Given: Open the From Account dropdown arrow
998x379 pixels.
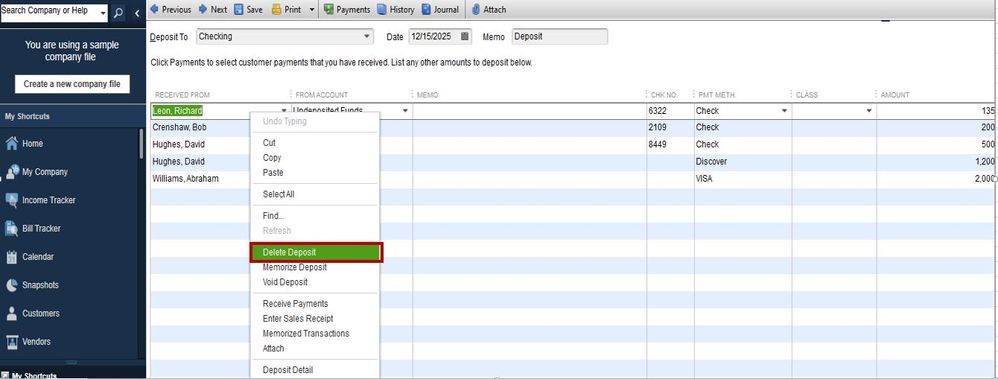Looking at the screenshot, I should (405, 111).
